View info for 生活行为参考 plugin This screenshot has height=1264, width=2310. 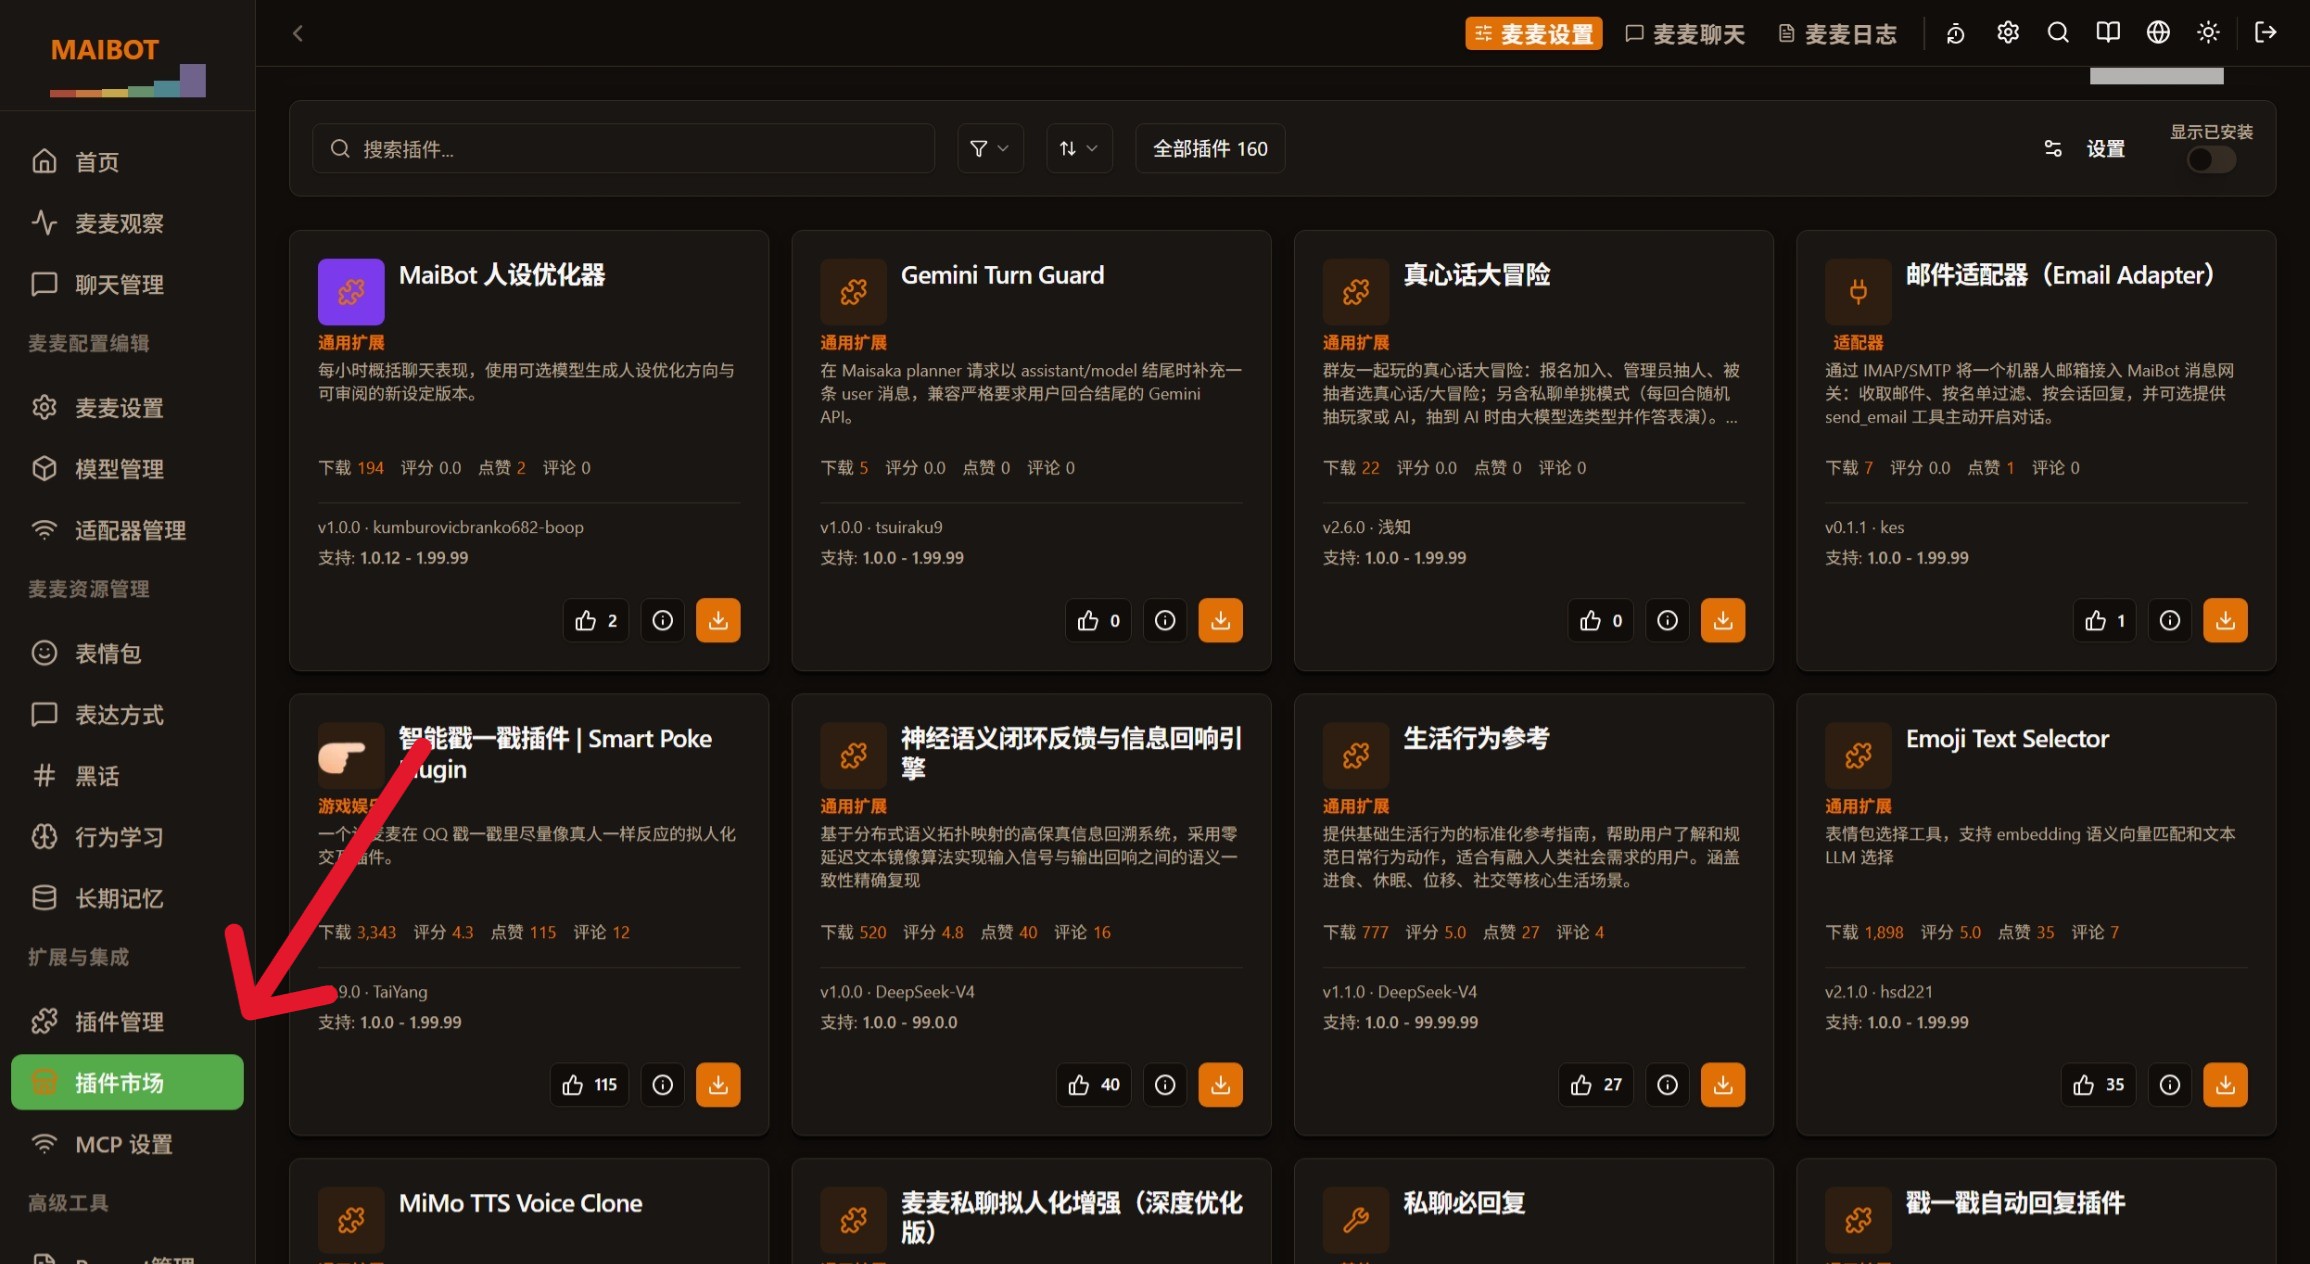1667,1084
